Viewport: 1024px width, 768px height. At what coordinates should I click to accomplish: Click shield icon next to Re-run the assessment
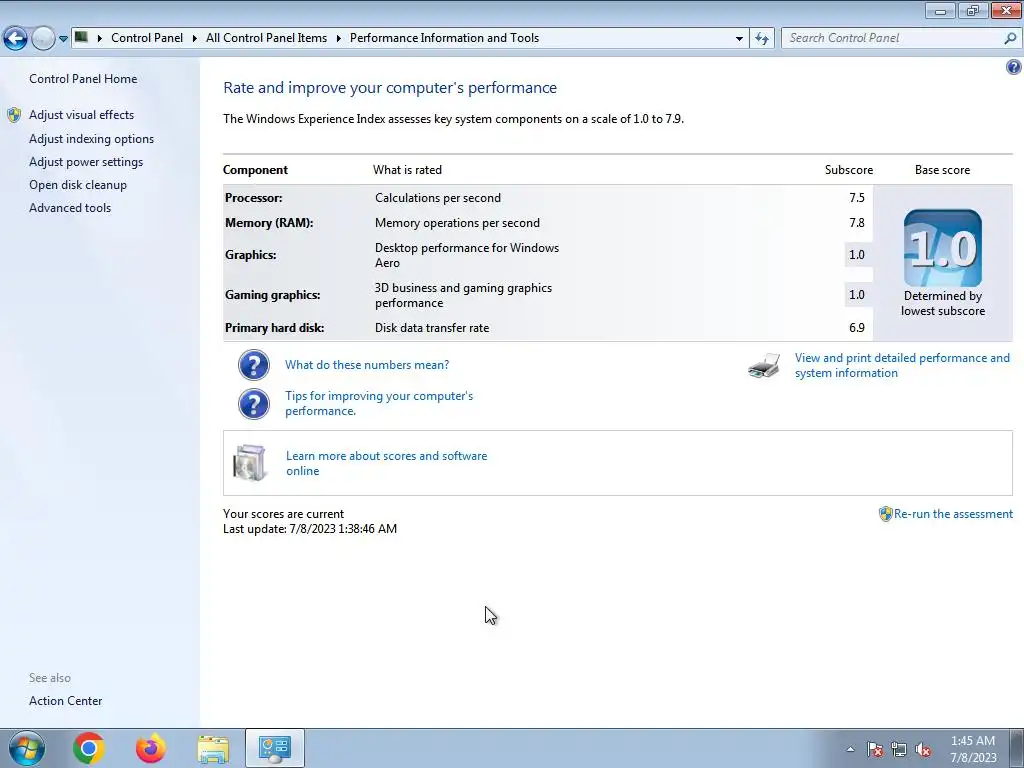click(886, 514)
